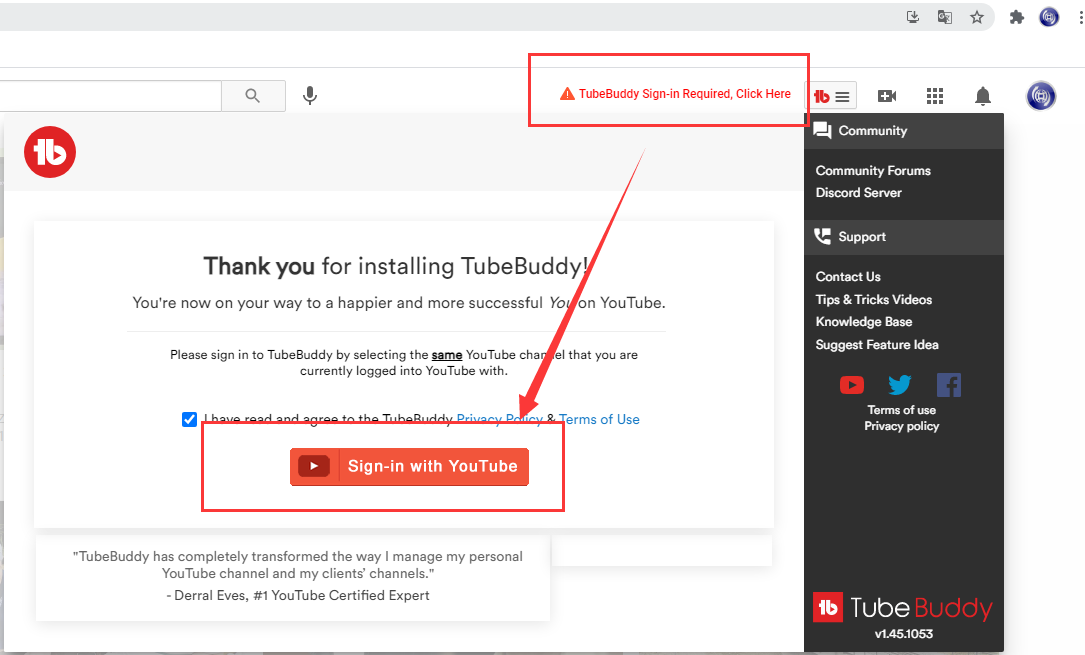Click inside the search input field

[110, 95]
